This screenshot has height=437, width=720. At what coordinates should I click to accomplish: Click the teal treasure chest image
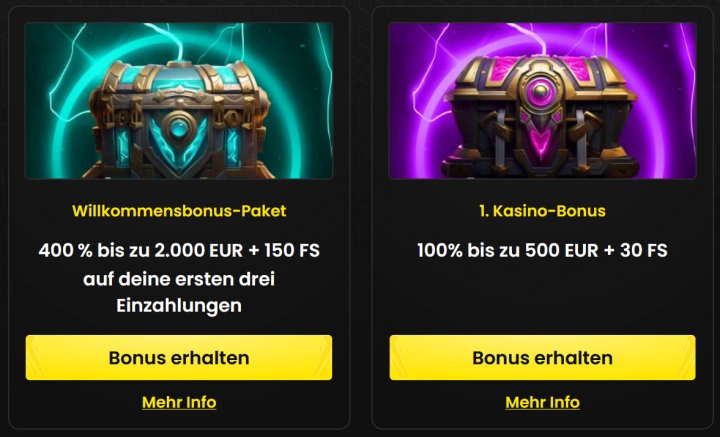[x=179, y=101]
